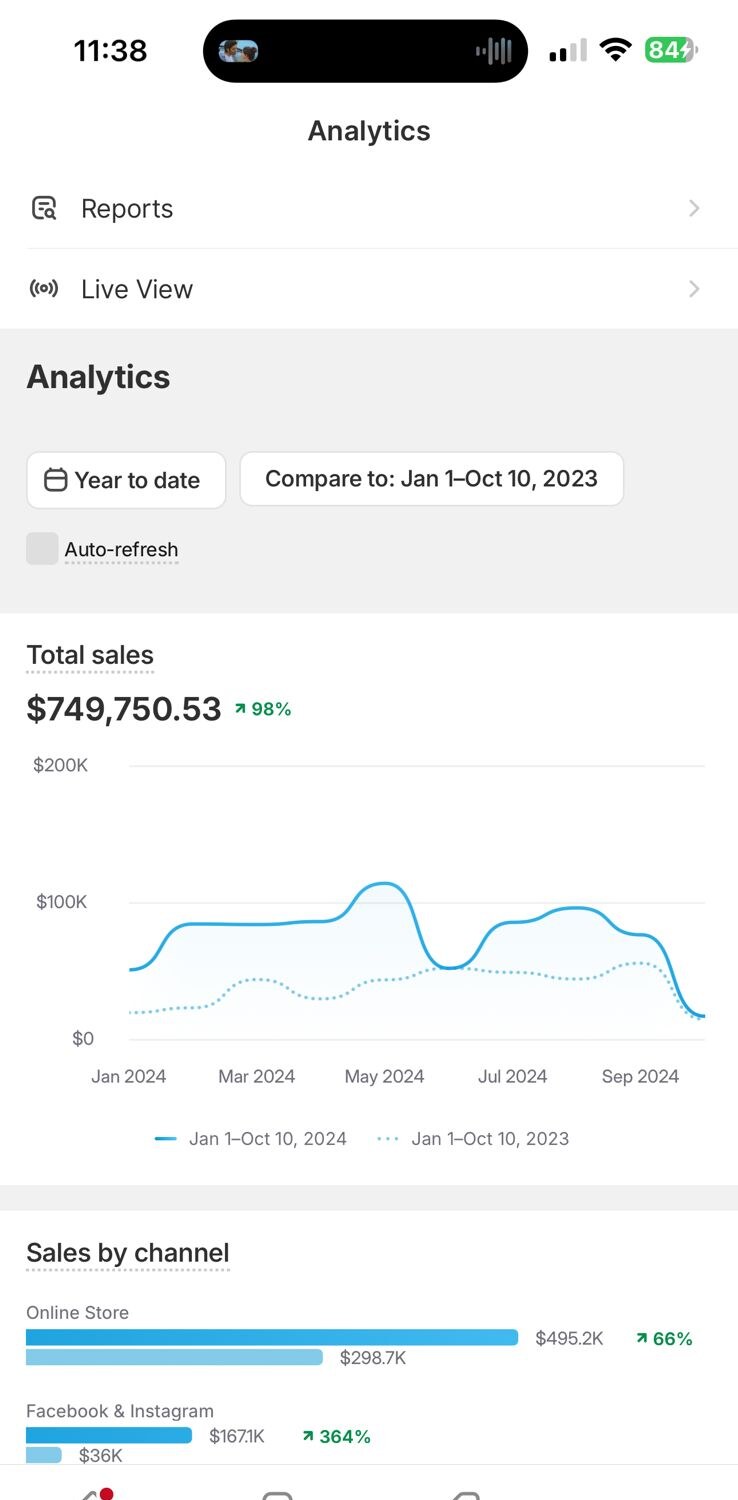The image size is (738, 1500).
Task: Open the Sales by channel heading
Action: coord(128,1253)
